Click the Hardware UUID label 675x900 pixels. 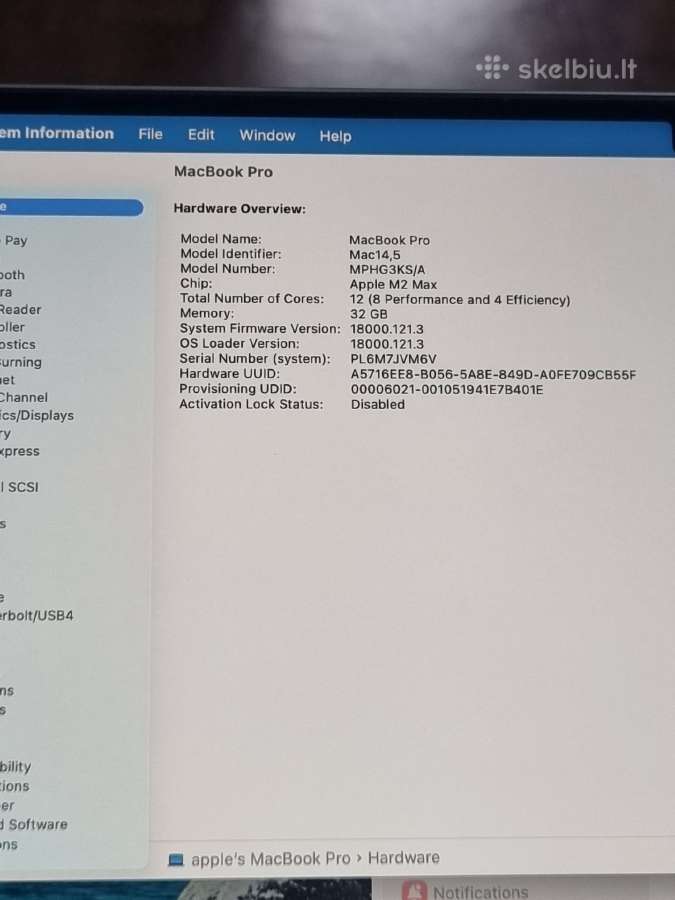(230, 374)
